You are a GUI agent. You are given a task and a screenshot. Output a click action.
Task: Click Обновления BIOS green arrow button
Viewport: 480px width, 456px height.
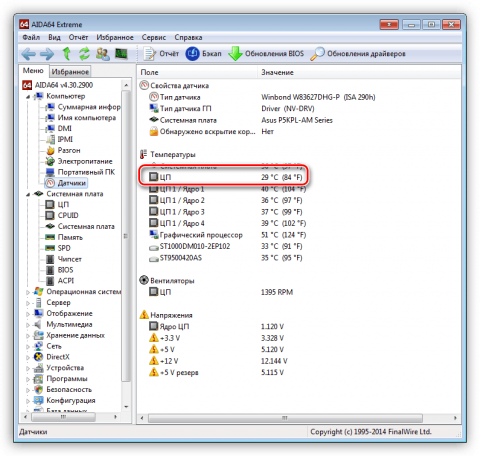pyautogui.click(x=266, y=54)
